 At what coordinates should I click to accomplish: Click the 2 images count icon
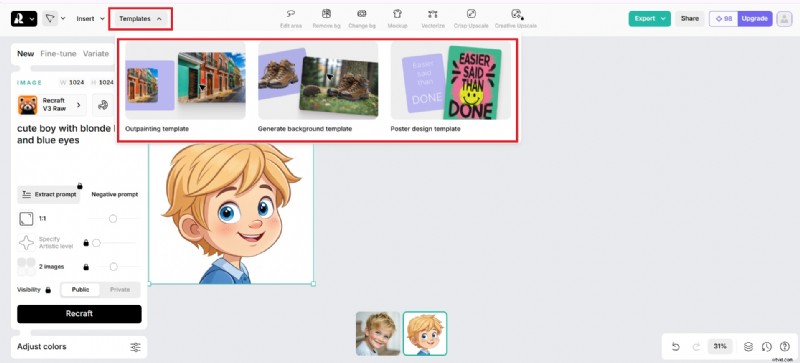[x=26, y=267]
